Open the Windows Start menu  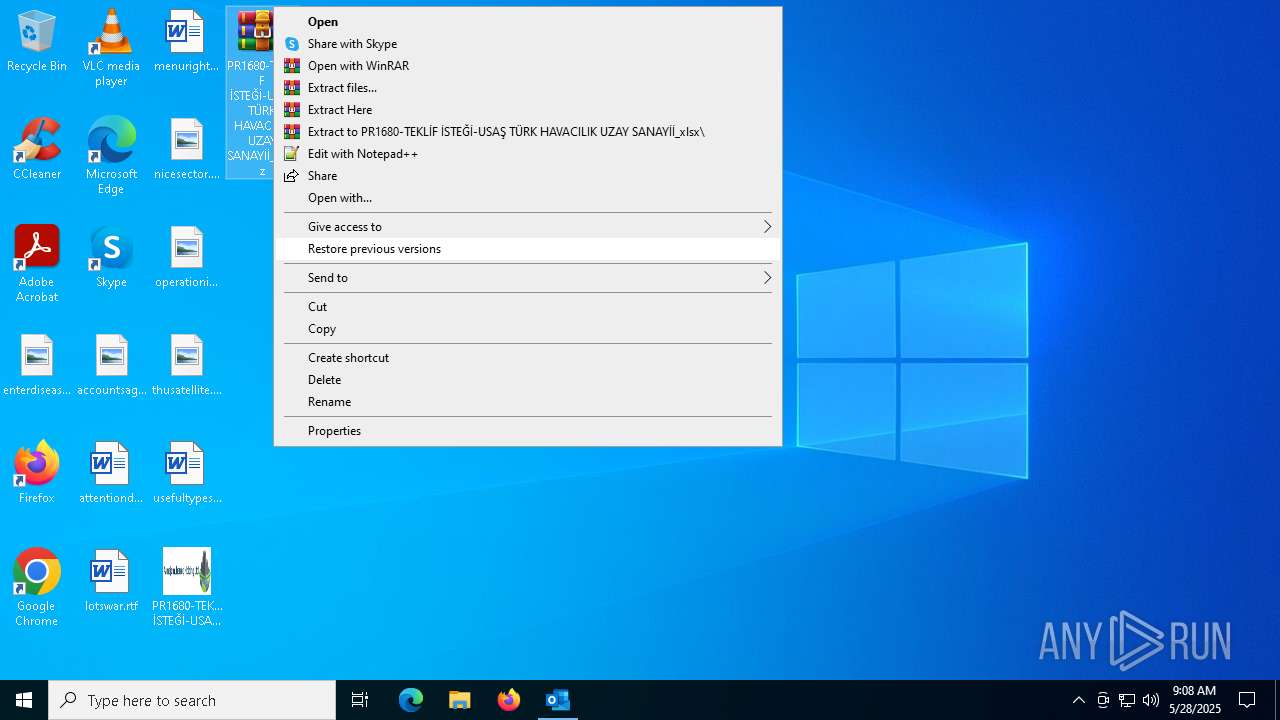point(24,700)
